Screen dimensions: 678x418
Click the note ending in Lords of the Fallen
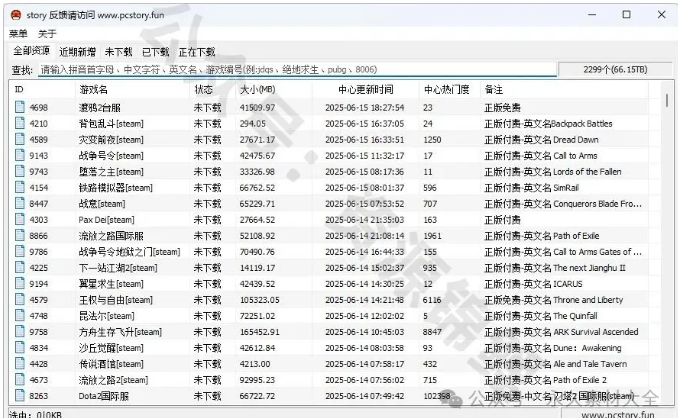(553, 172)
